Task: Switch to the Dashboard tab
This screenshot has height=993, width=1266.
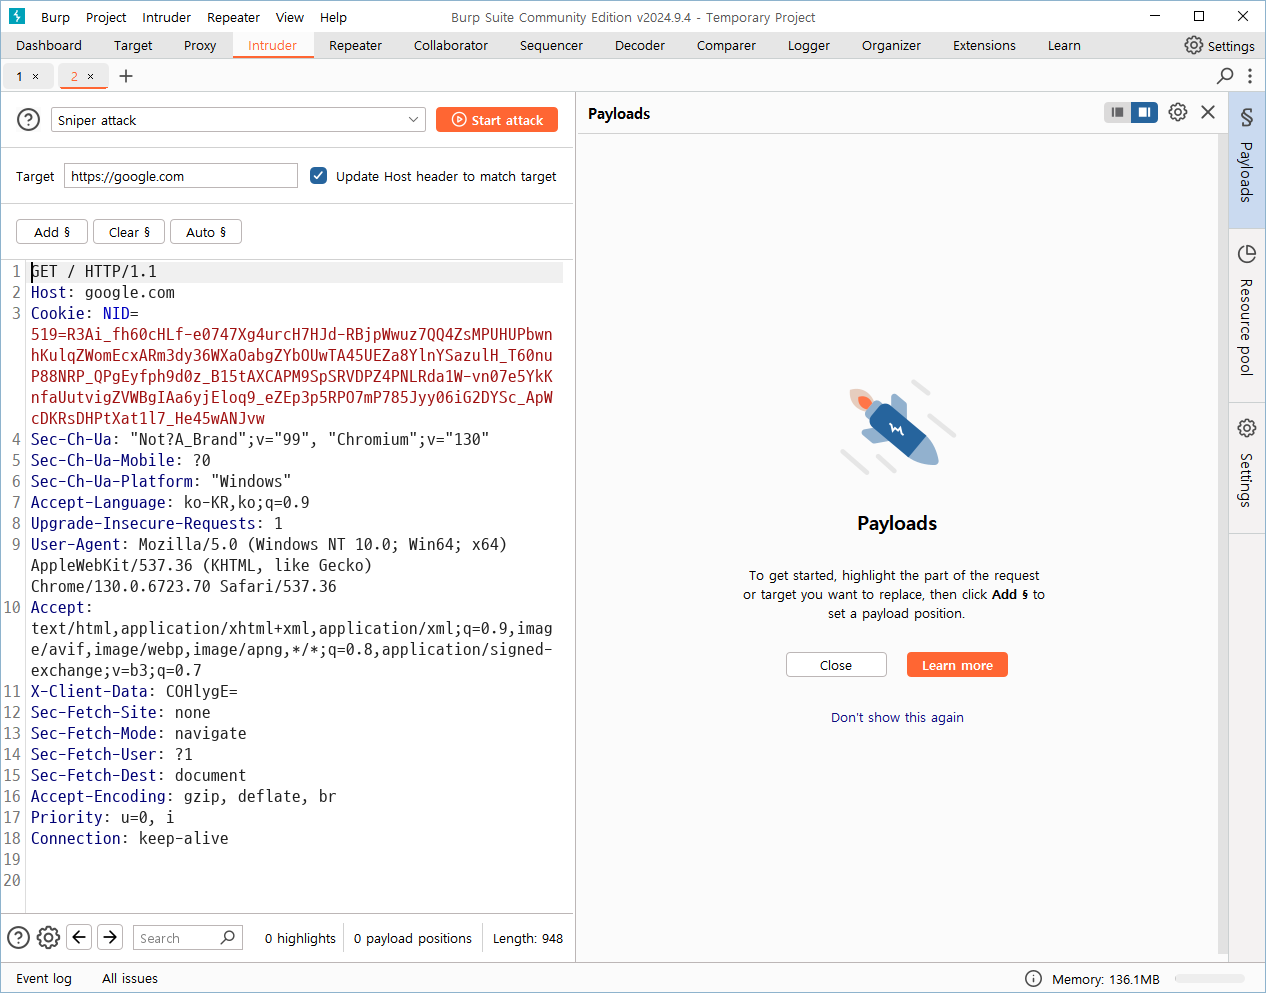Action: 49,45
